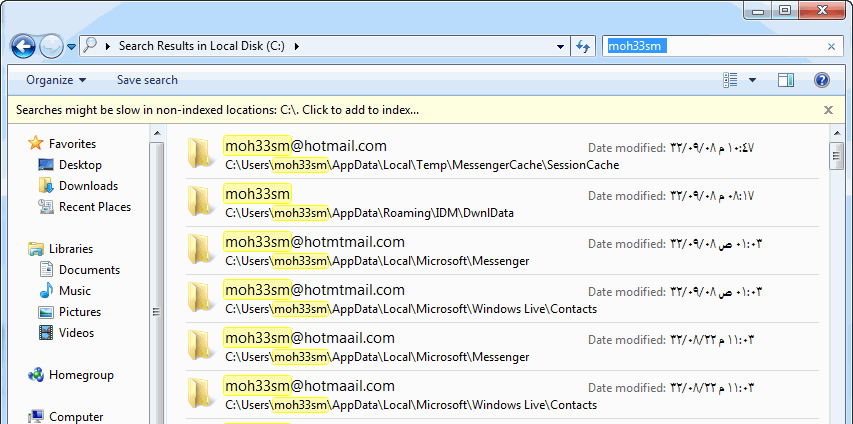The width and height of the screenshot is (853, 424).
Task: Open Downloads in the navigation pane
Action: tap(88, 186)
